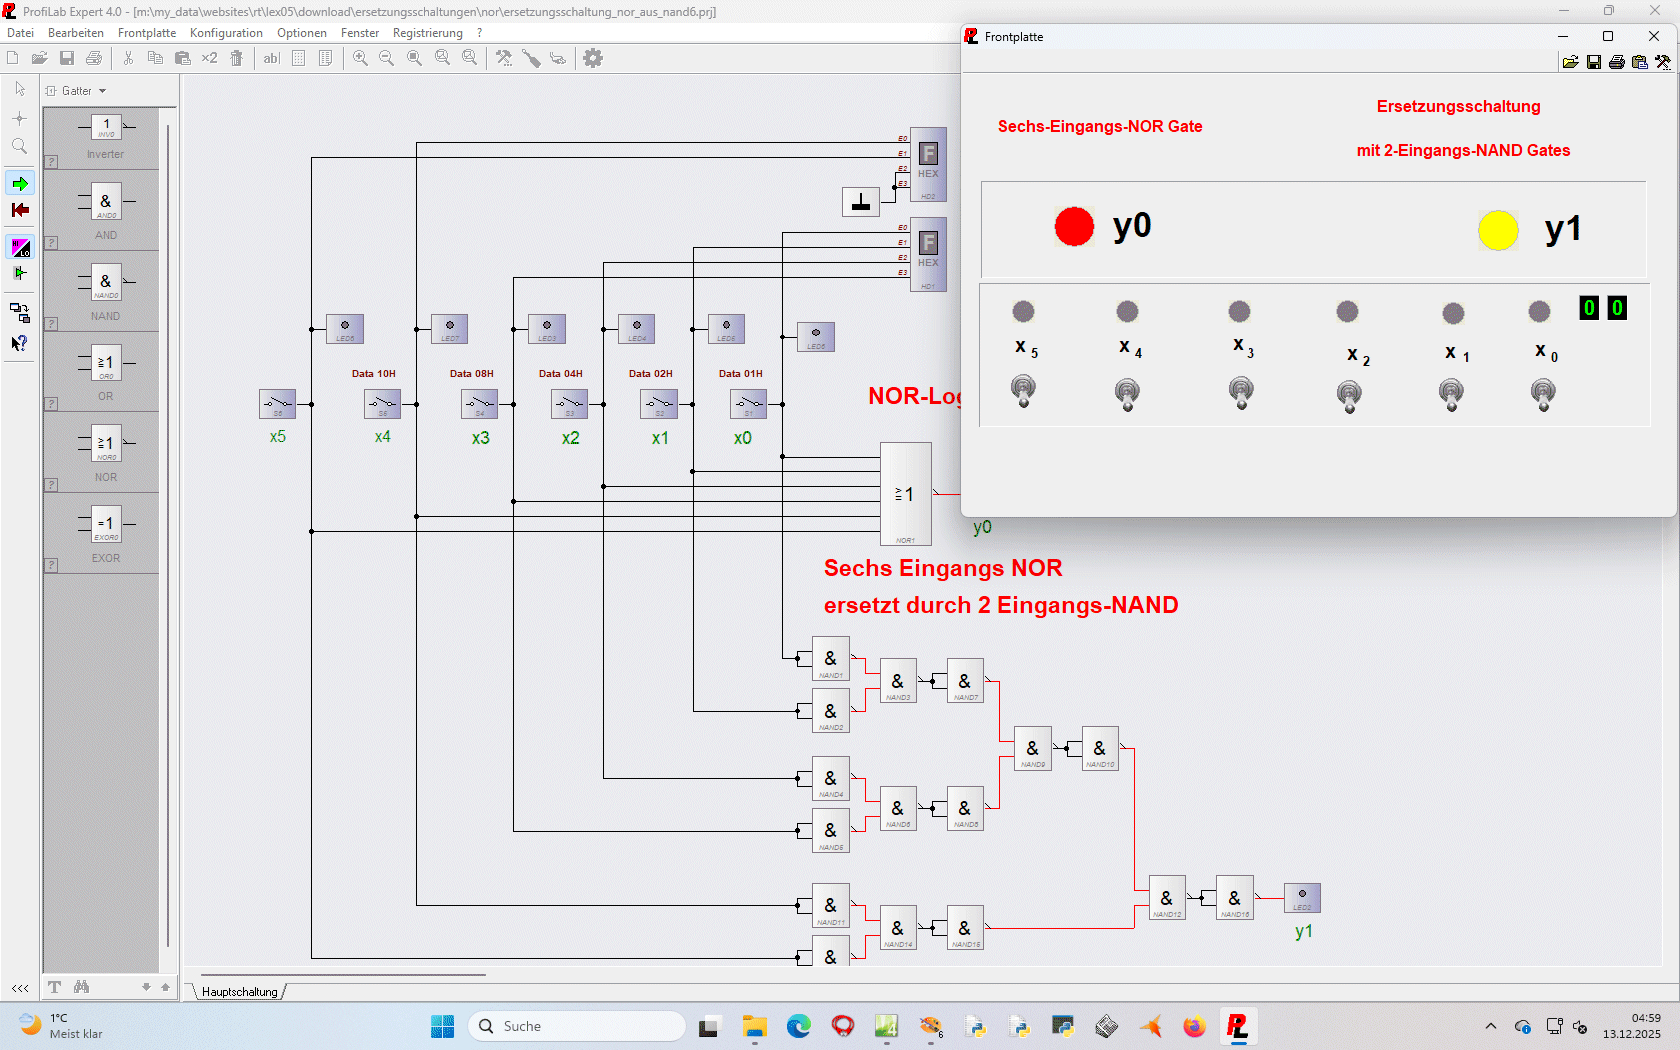
Task: Click the settings gear in main toolbar
Action: click(x=593, y=58)
